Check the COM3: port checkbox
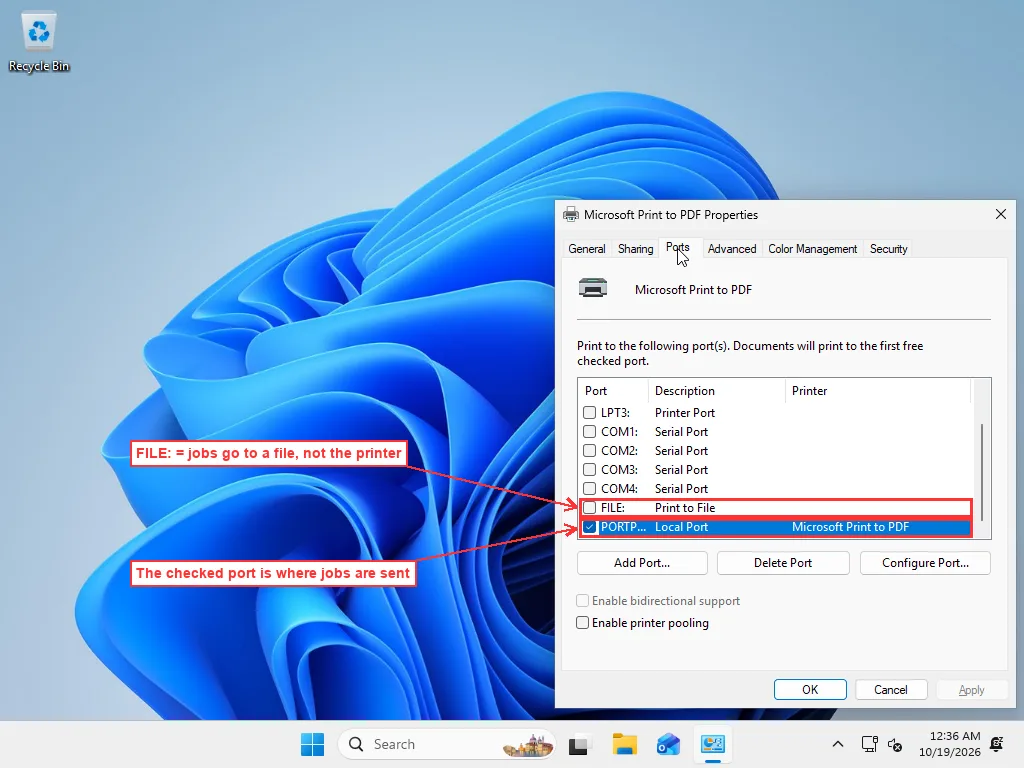 coord(589,470)
